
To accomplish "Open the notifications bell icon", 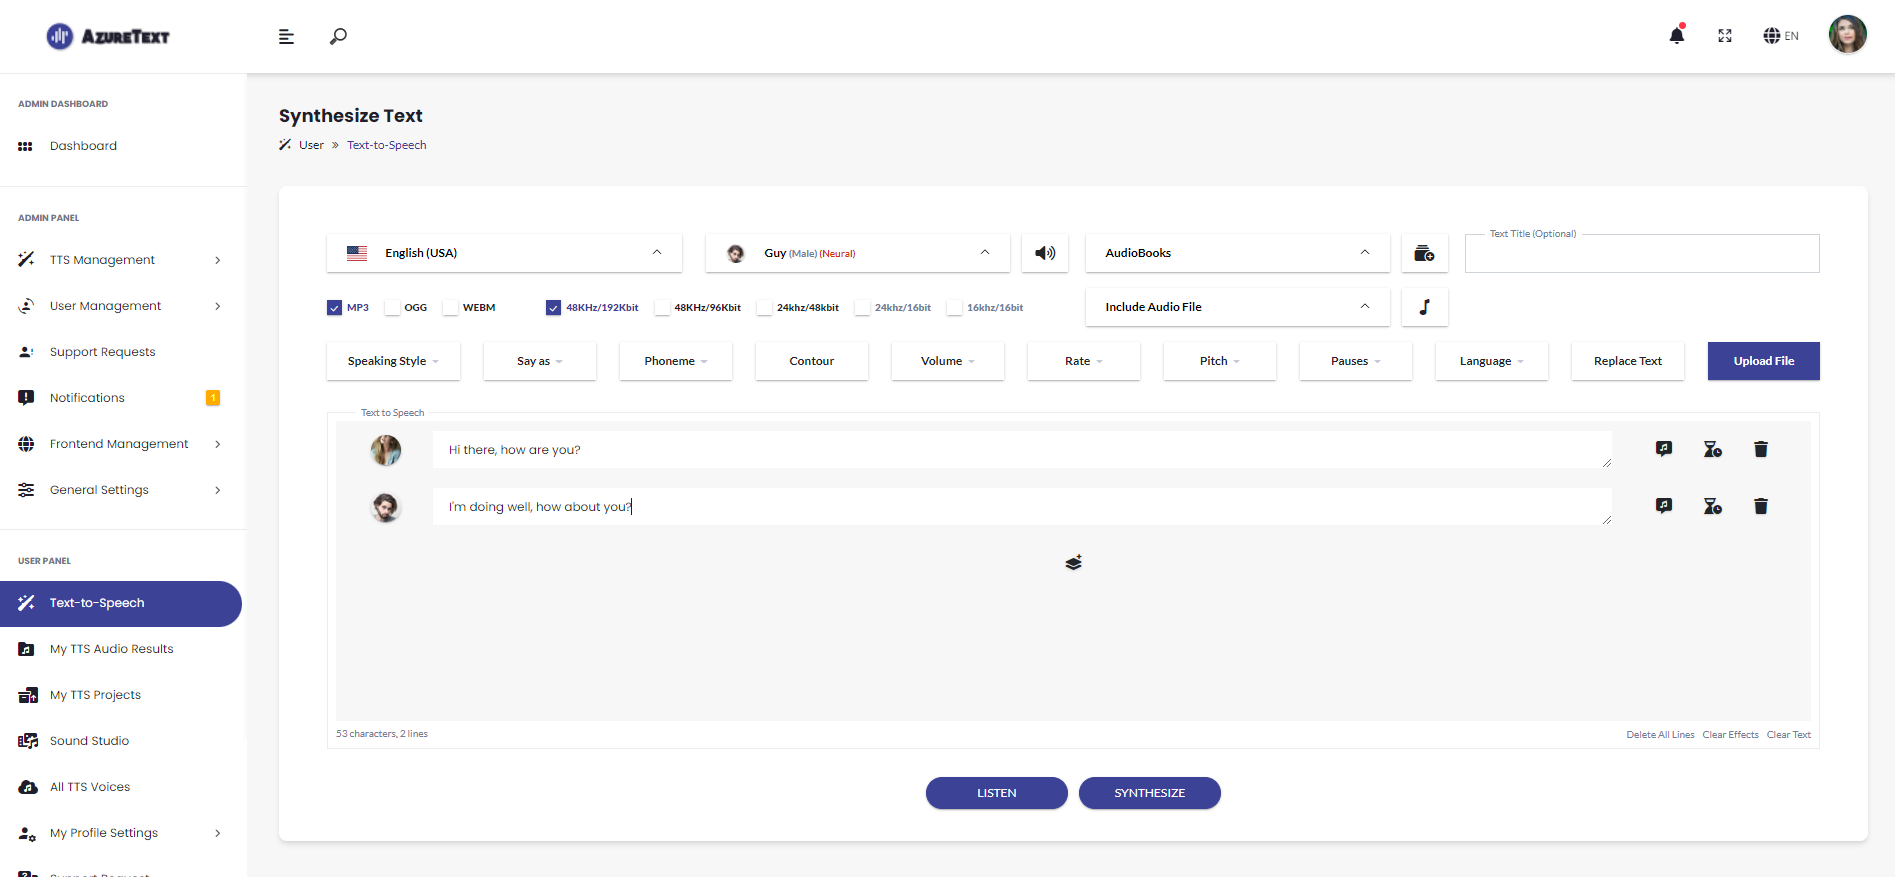I will [x=1677, y=35].
